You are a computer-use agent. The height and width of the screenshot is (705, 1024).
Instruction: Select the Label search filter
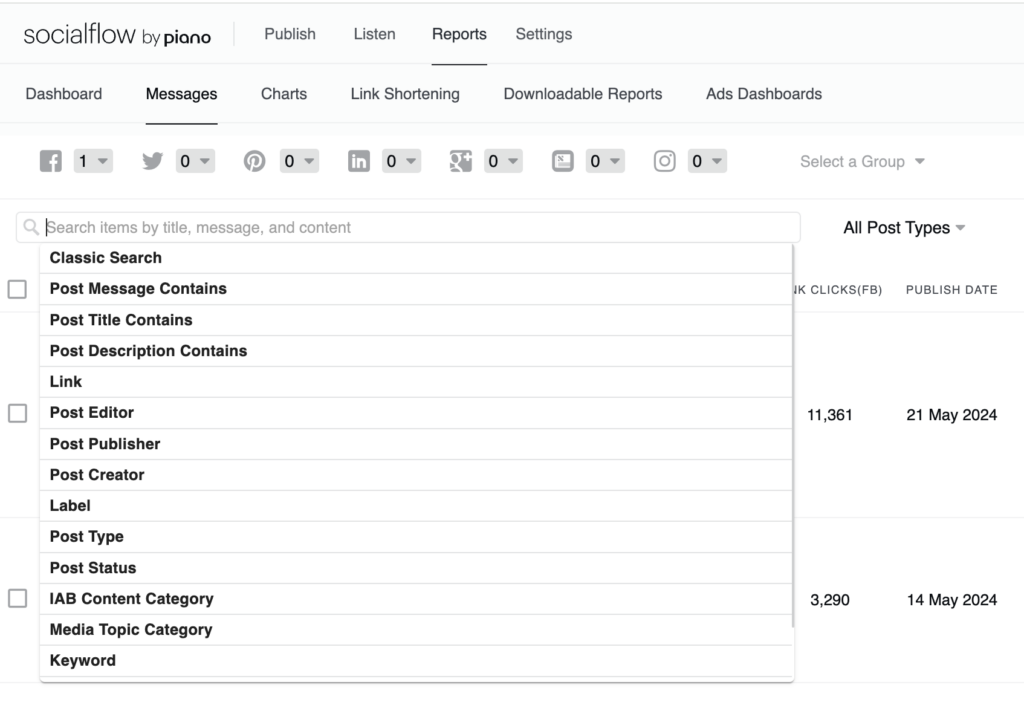point(416,506)
